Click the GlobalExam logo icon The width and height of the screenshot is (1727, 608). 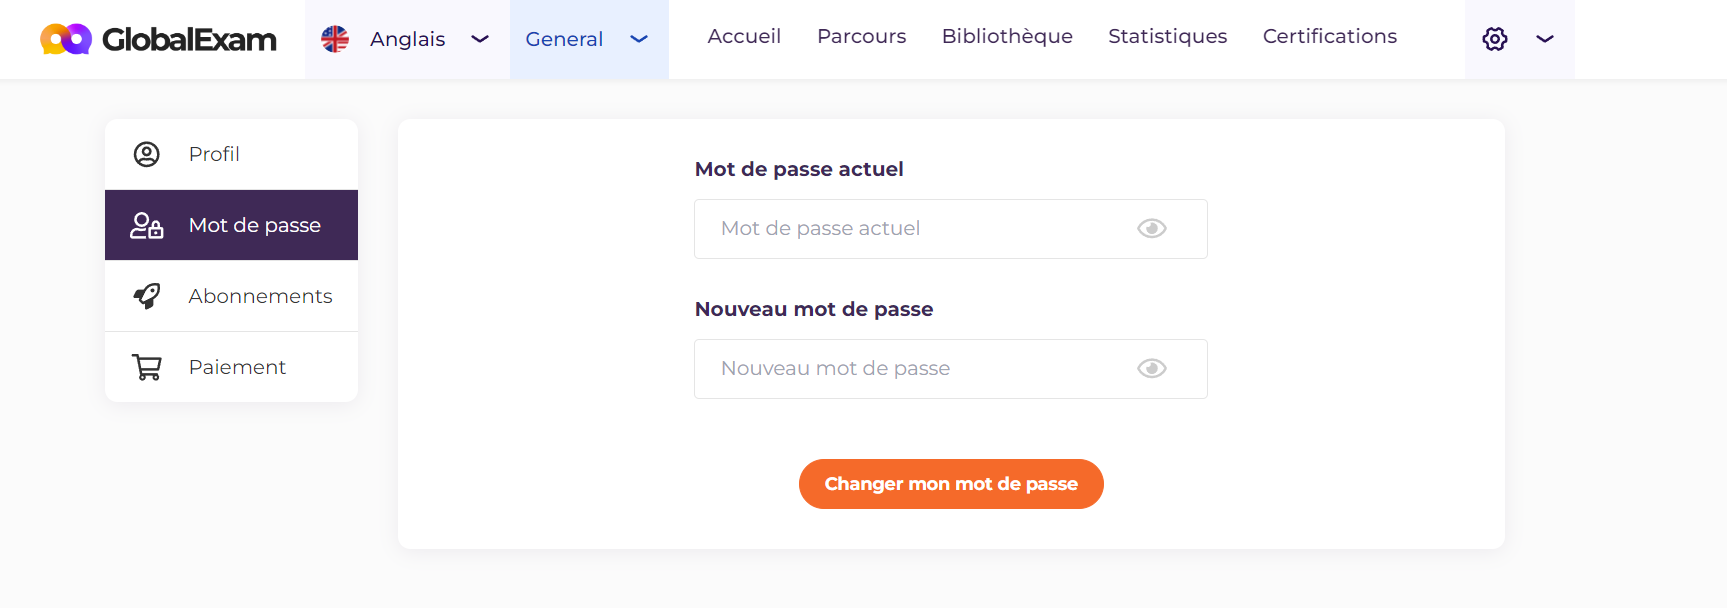tap(66, 39)
